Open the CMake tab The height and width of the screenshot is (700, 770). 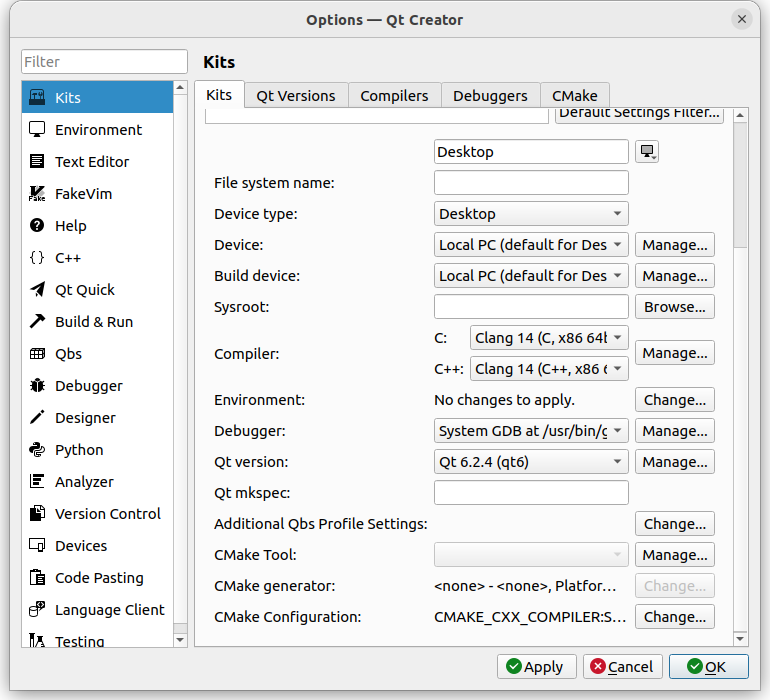click(x=575, y=95)
